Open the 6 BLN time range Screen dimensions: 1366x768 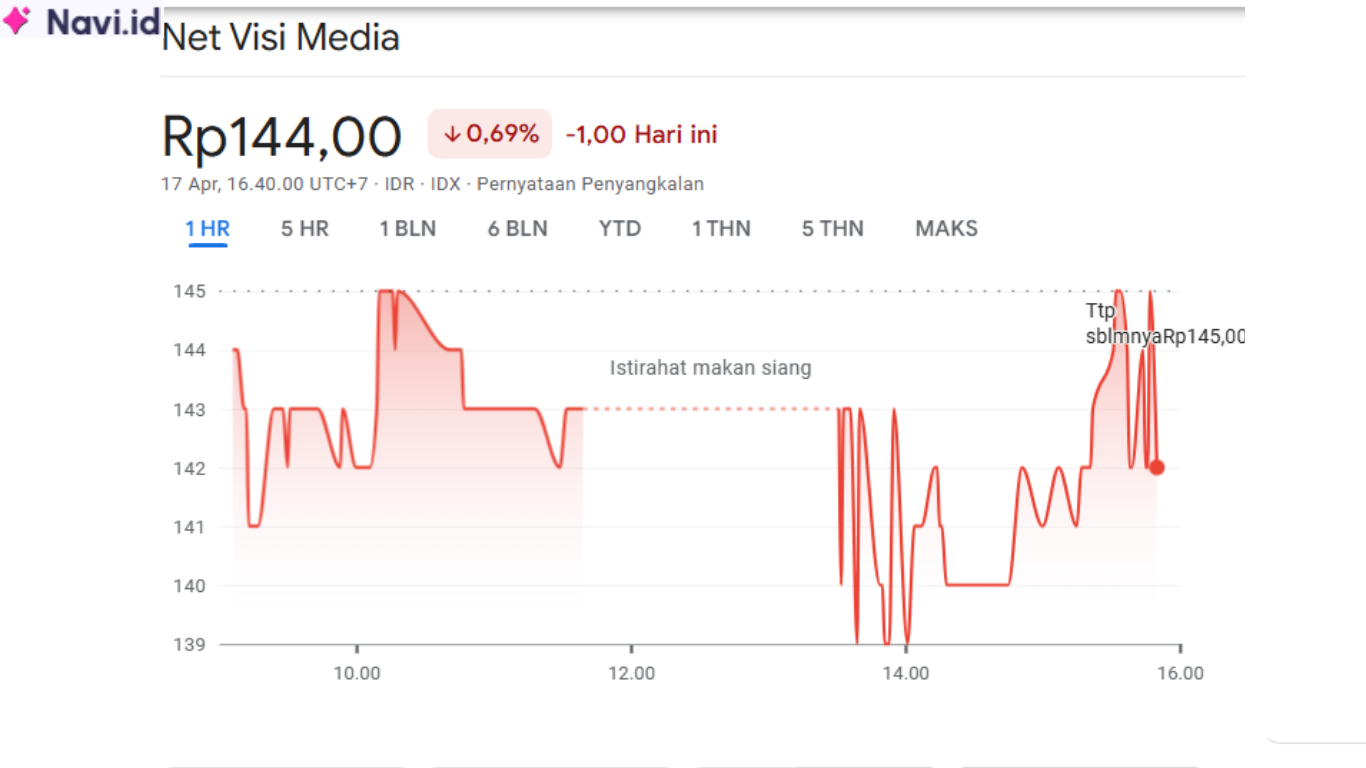pyautogui.click(x=517, y=228)
